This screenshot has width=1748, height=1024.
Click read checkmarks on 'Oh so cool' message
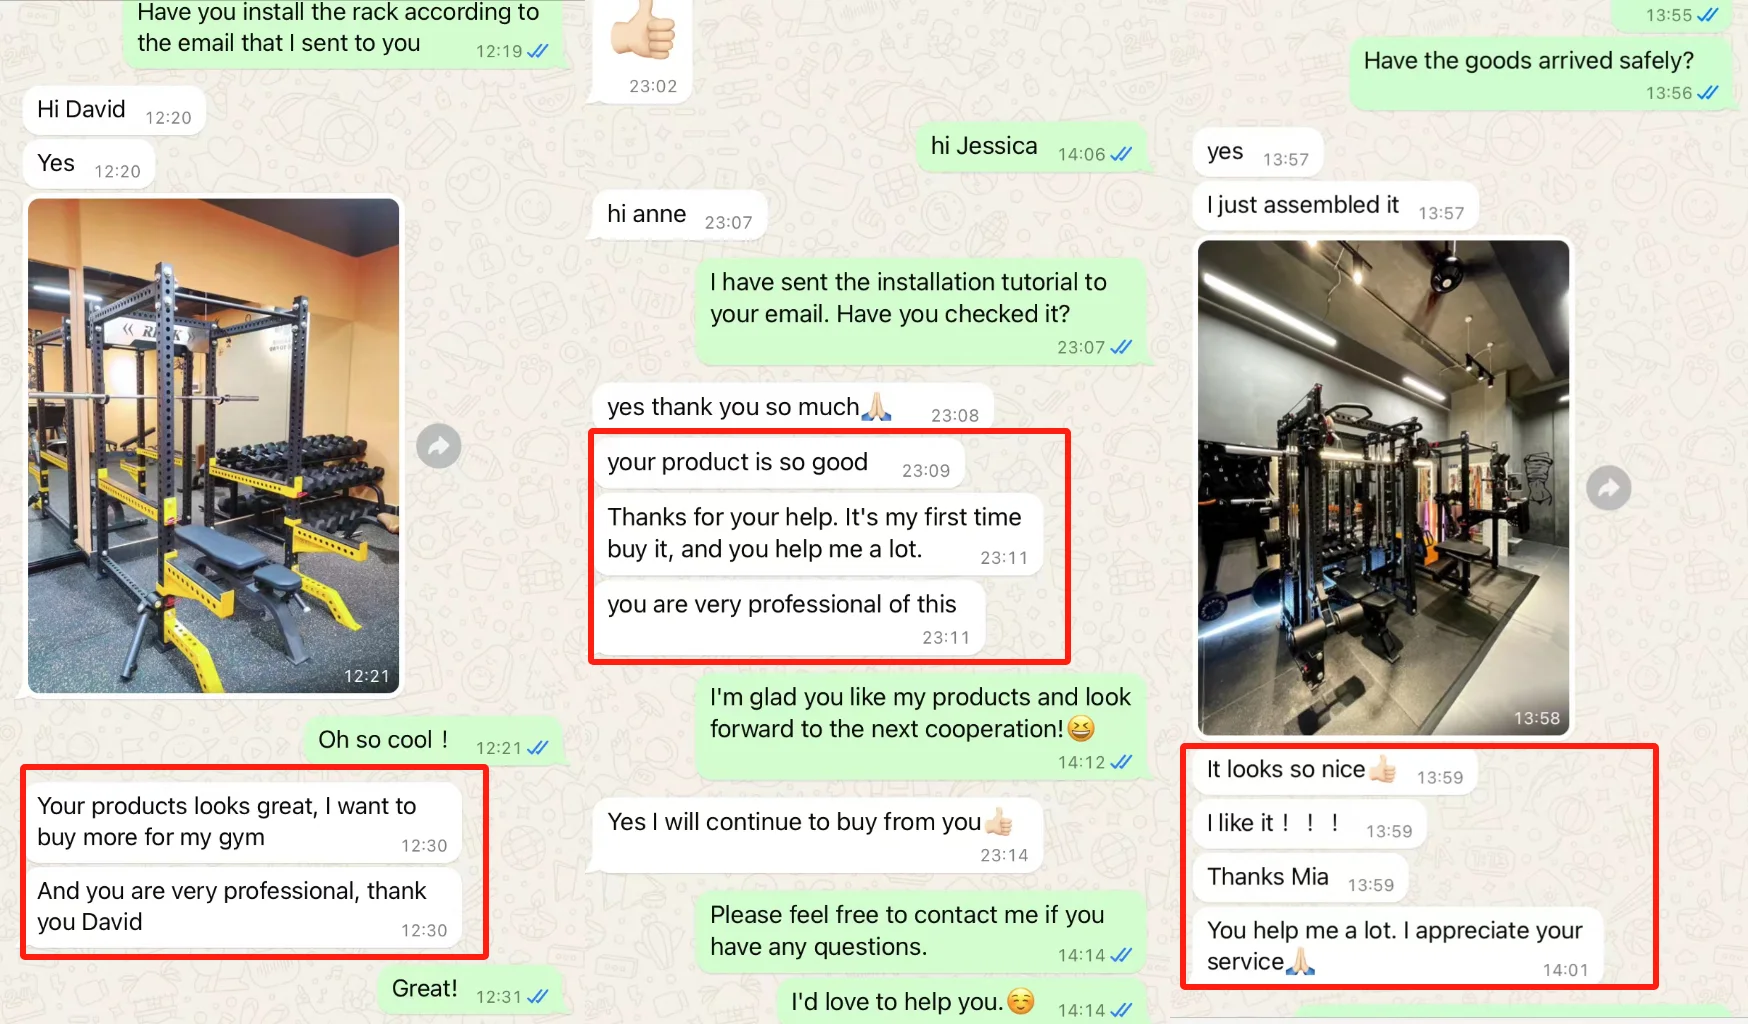[538, 747]
